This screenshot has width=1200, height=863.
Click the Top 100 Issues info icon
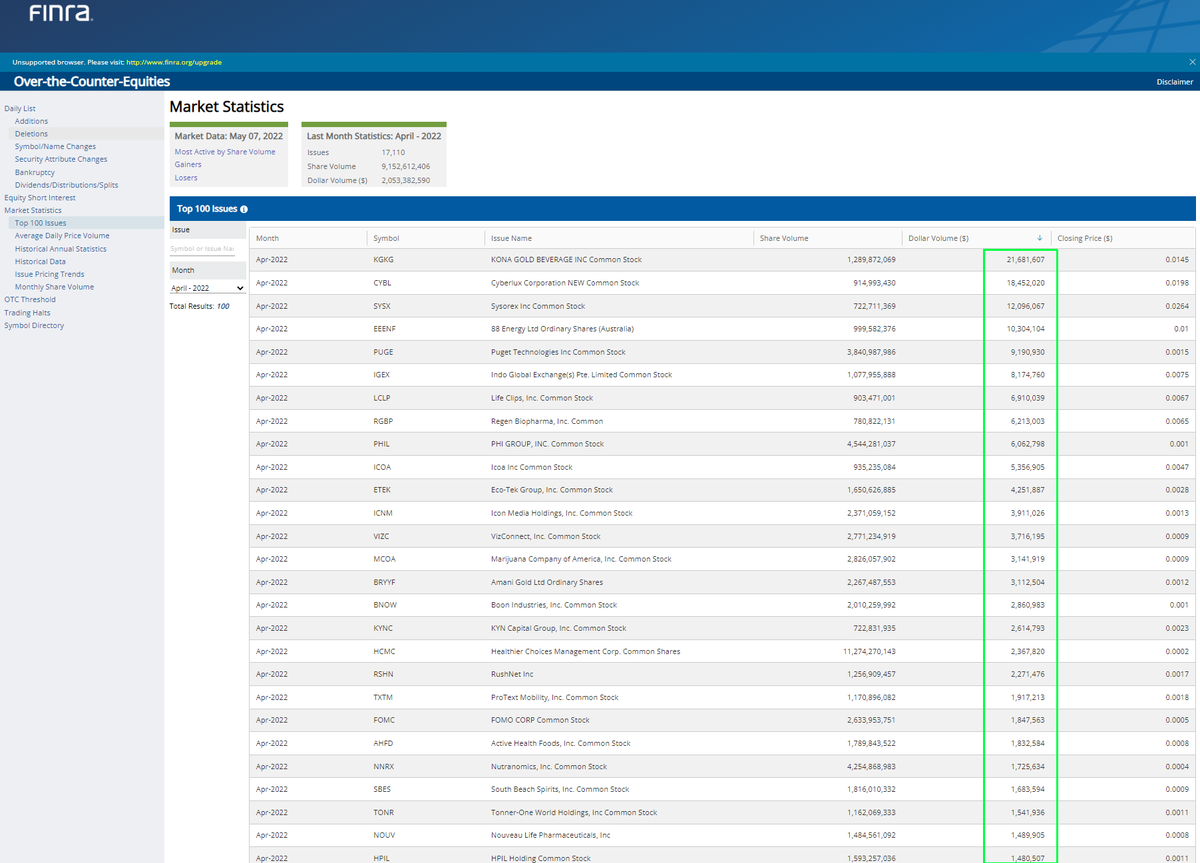pyautogui.click(x=244, y=209)
